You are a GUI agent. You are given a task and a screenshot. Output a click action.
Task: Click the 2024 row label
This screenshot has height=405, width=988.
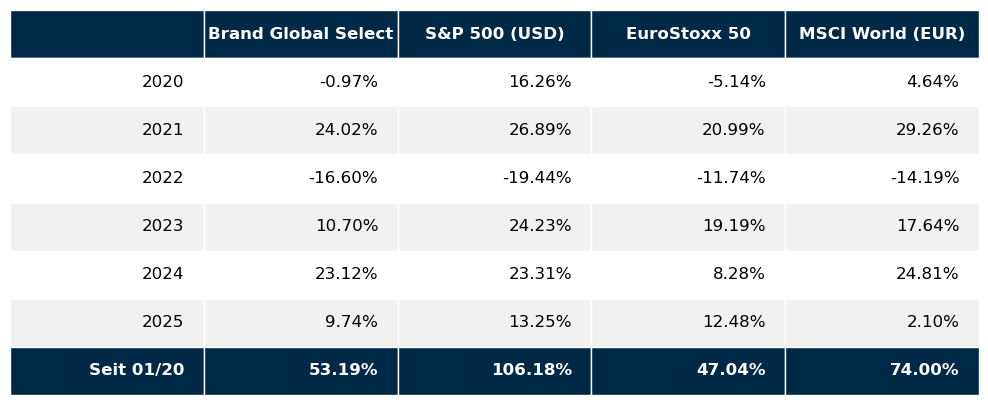[x=162, y=274]
